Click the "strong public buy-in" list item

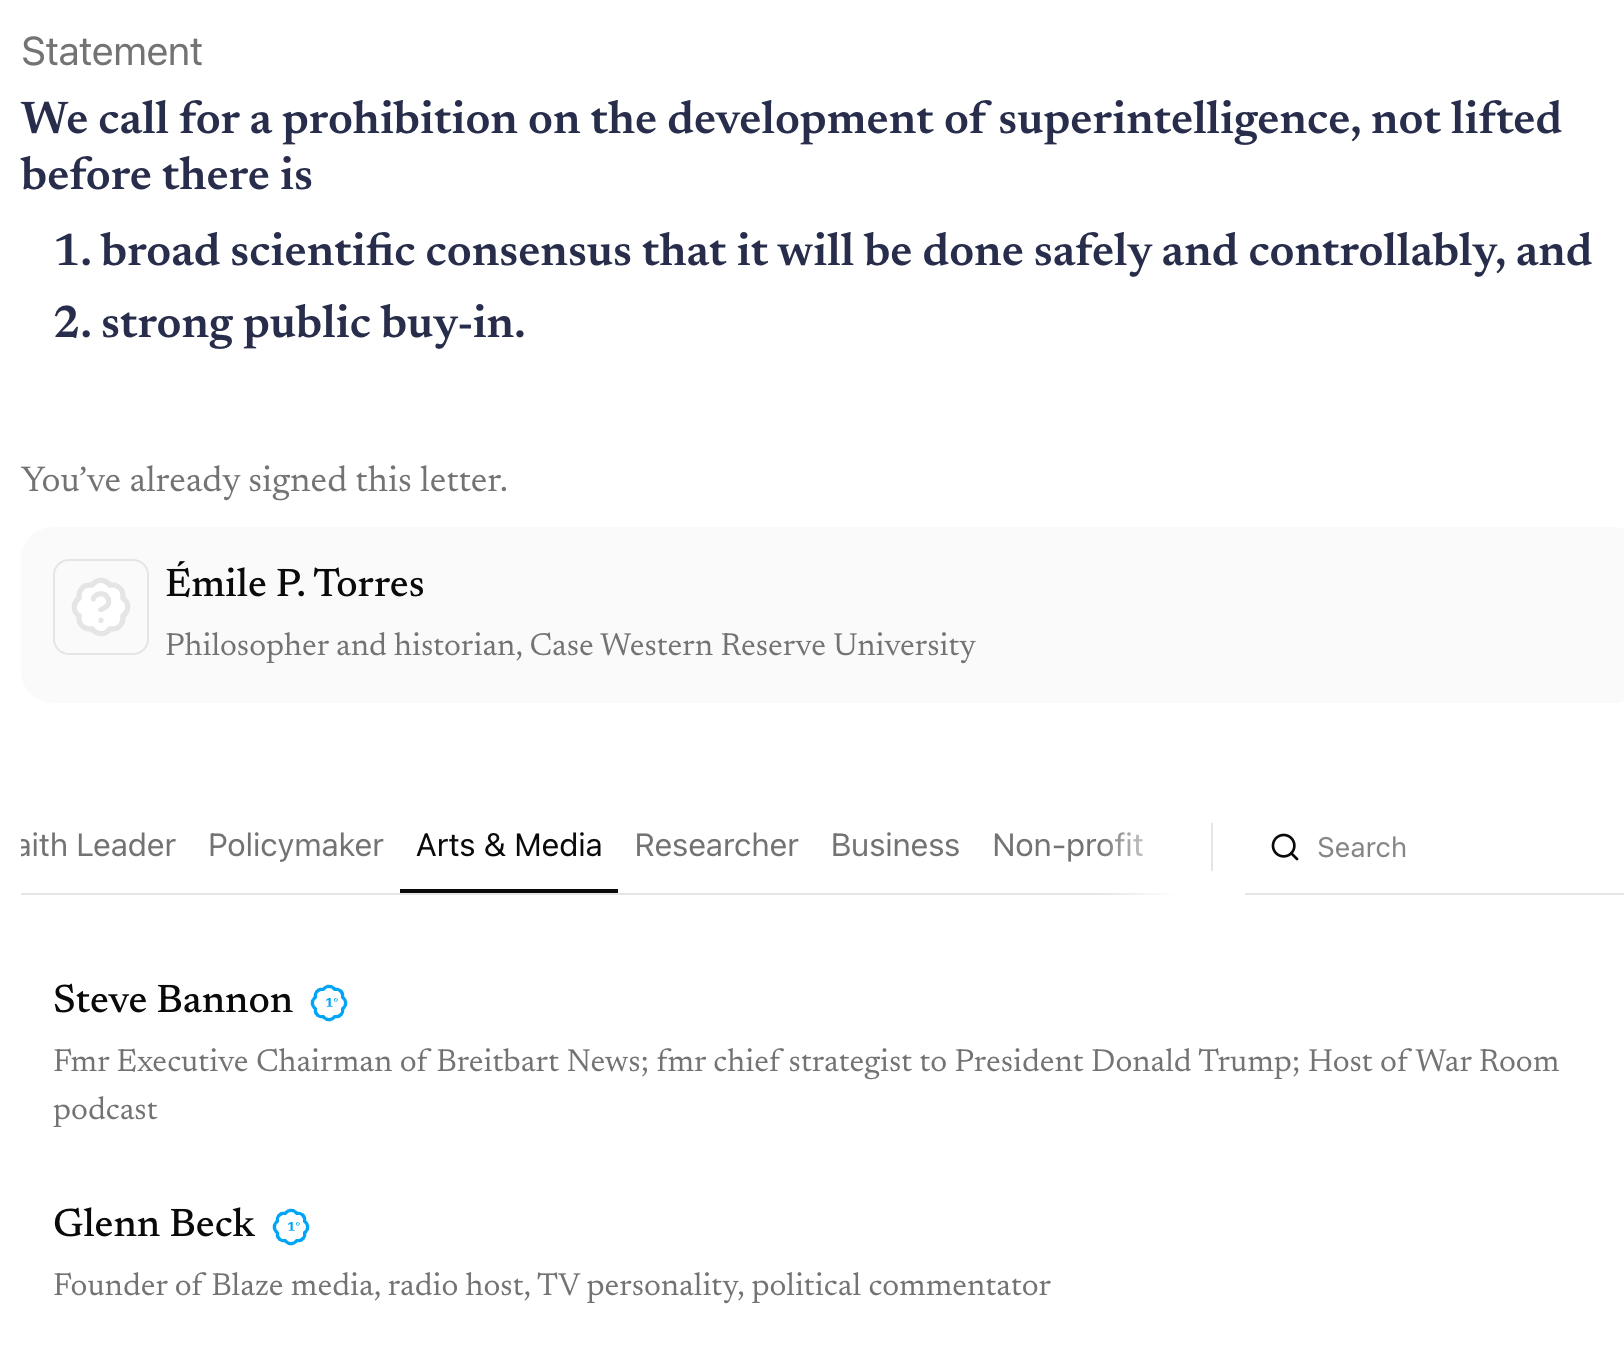click(x=312, y=323)
